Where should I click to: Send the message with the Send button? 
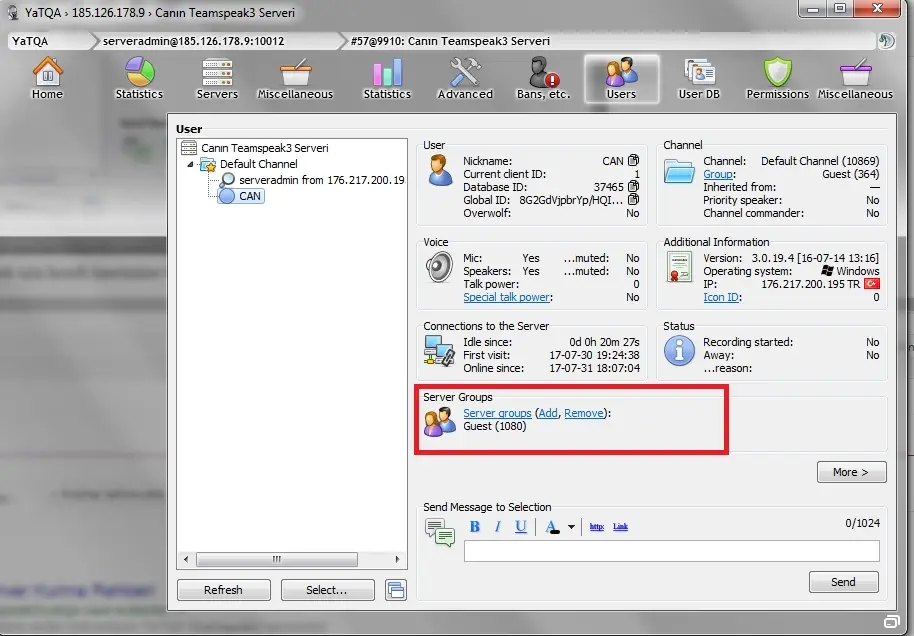(x=843, y=582)
